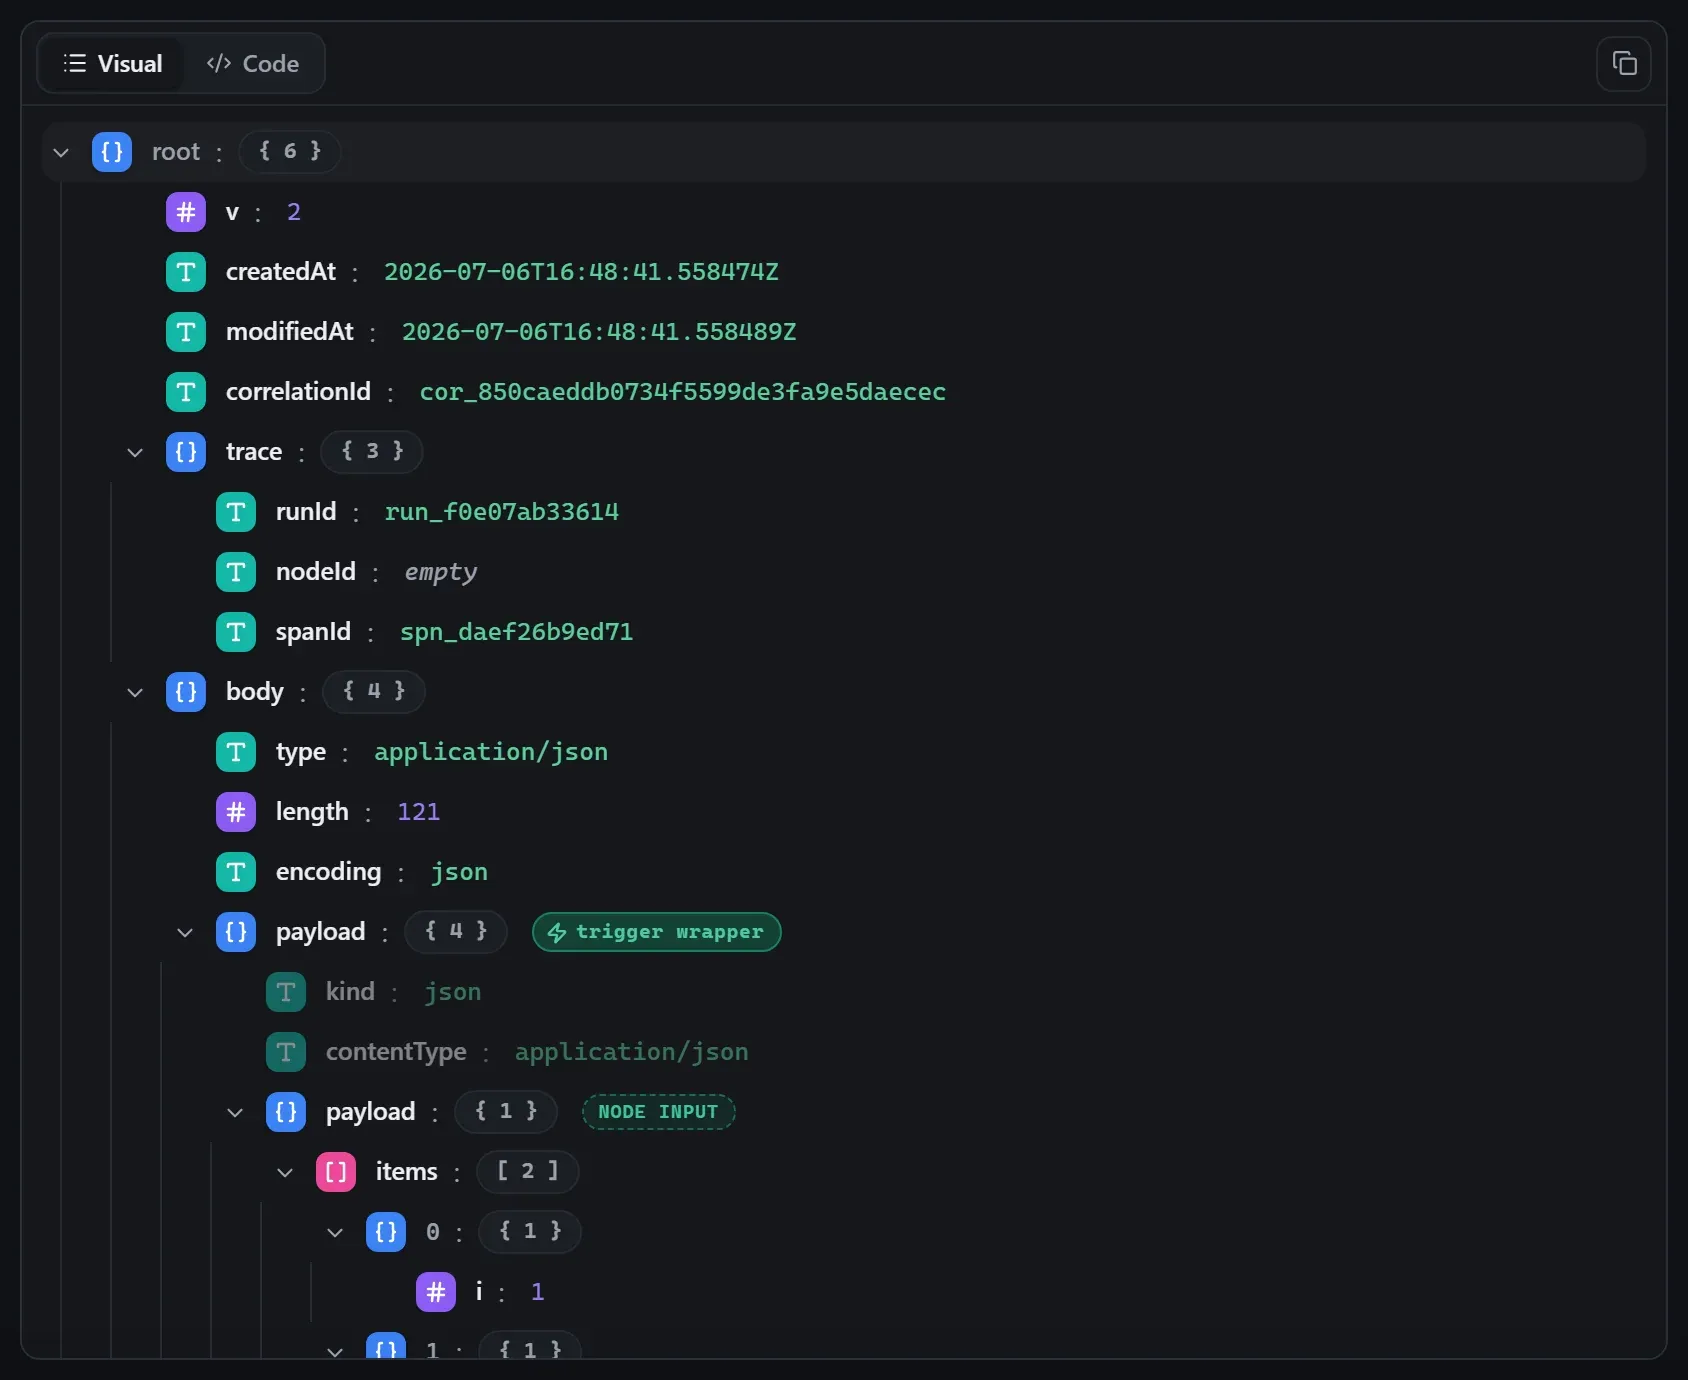1688x1380 pixels.
Task: Collapse items index 0 chevron
Action: [x=335, y=1232]
